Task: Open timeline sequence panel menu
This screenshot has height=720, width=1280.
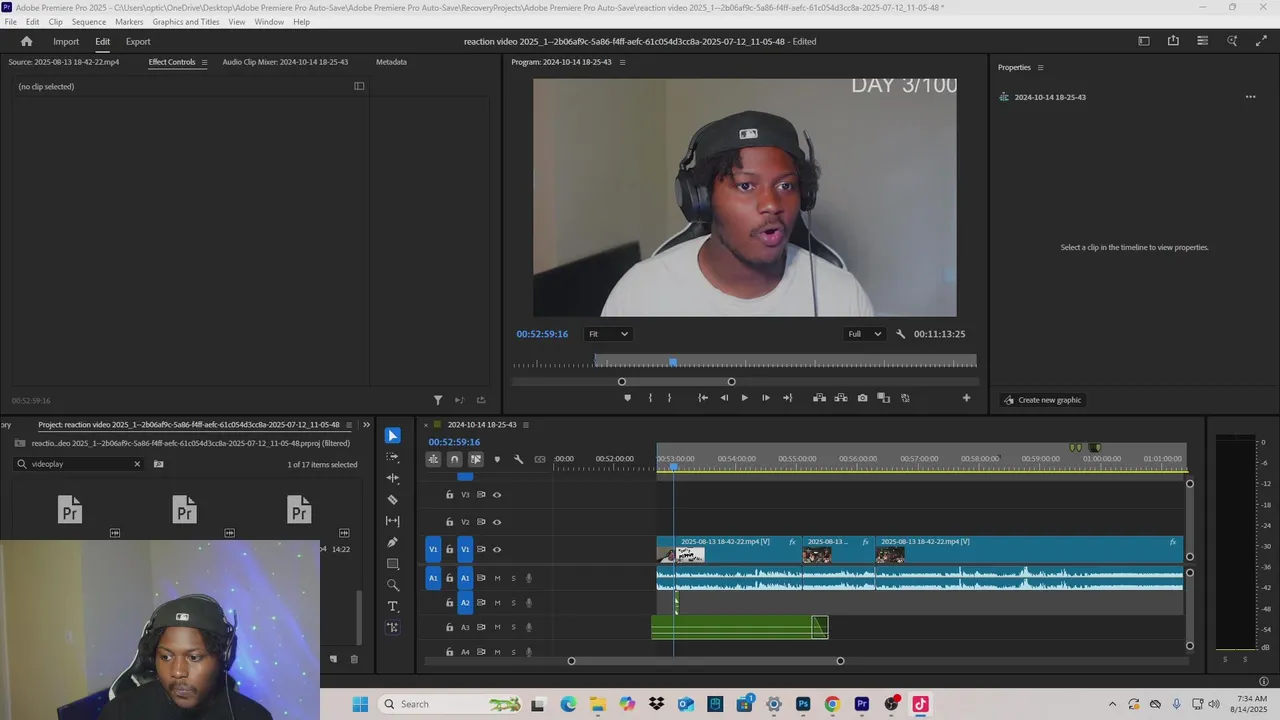Action: [526, 425]
